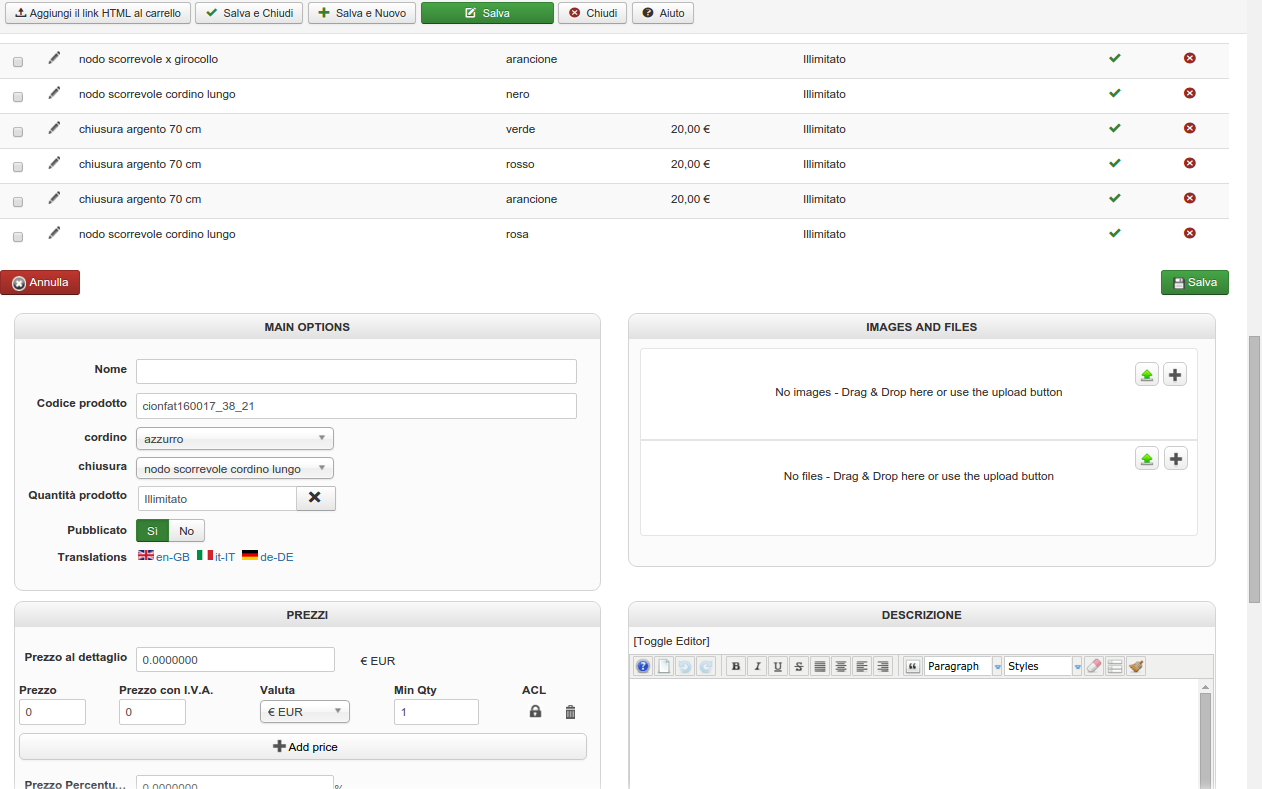
Task: Select checkbox for chiusura argento verde row
Action: point(18,132)
